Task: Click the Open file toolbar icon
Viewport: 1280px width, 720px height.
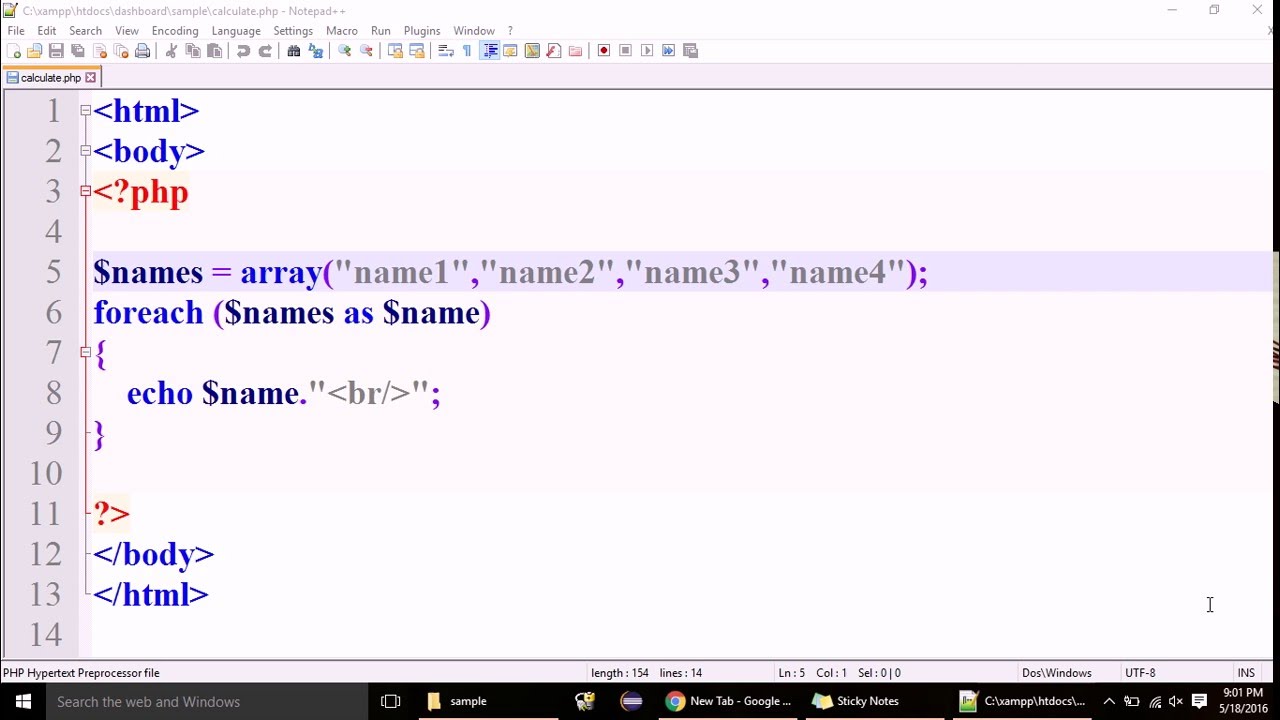Action: coord(35,51)
